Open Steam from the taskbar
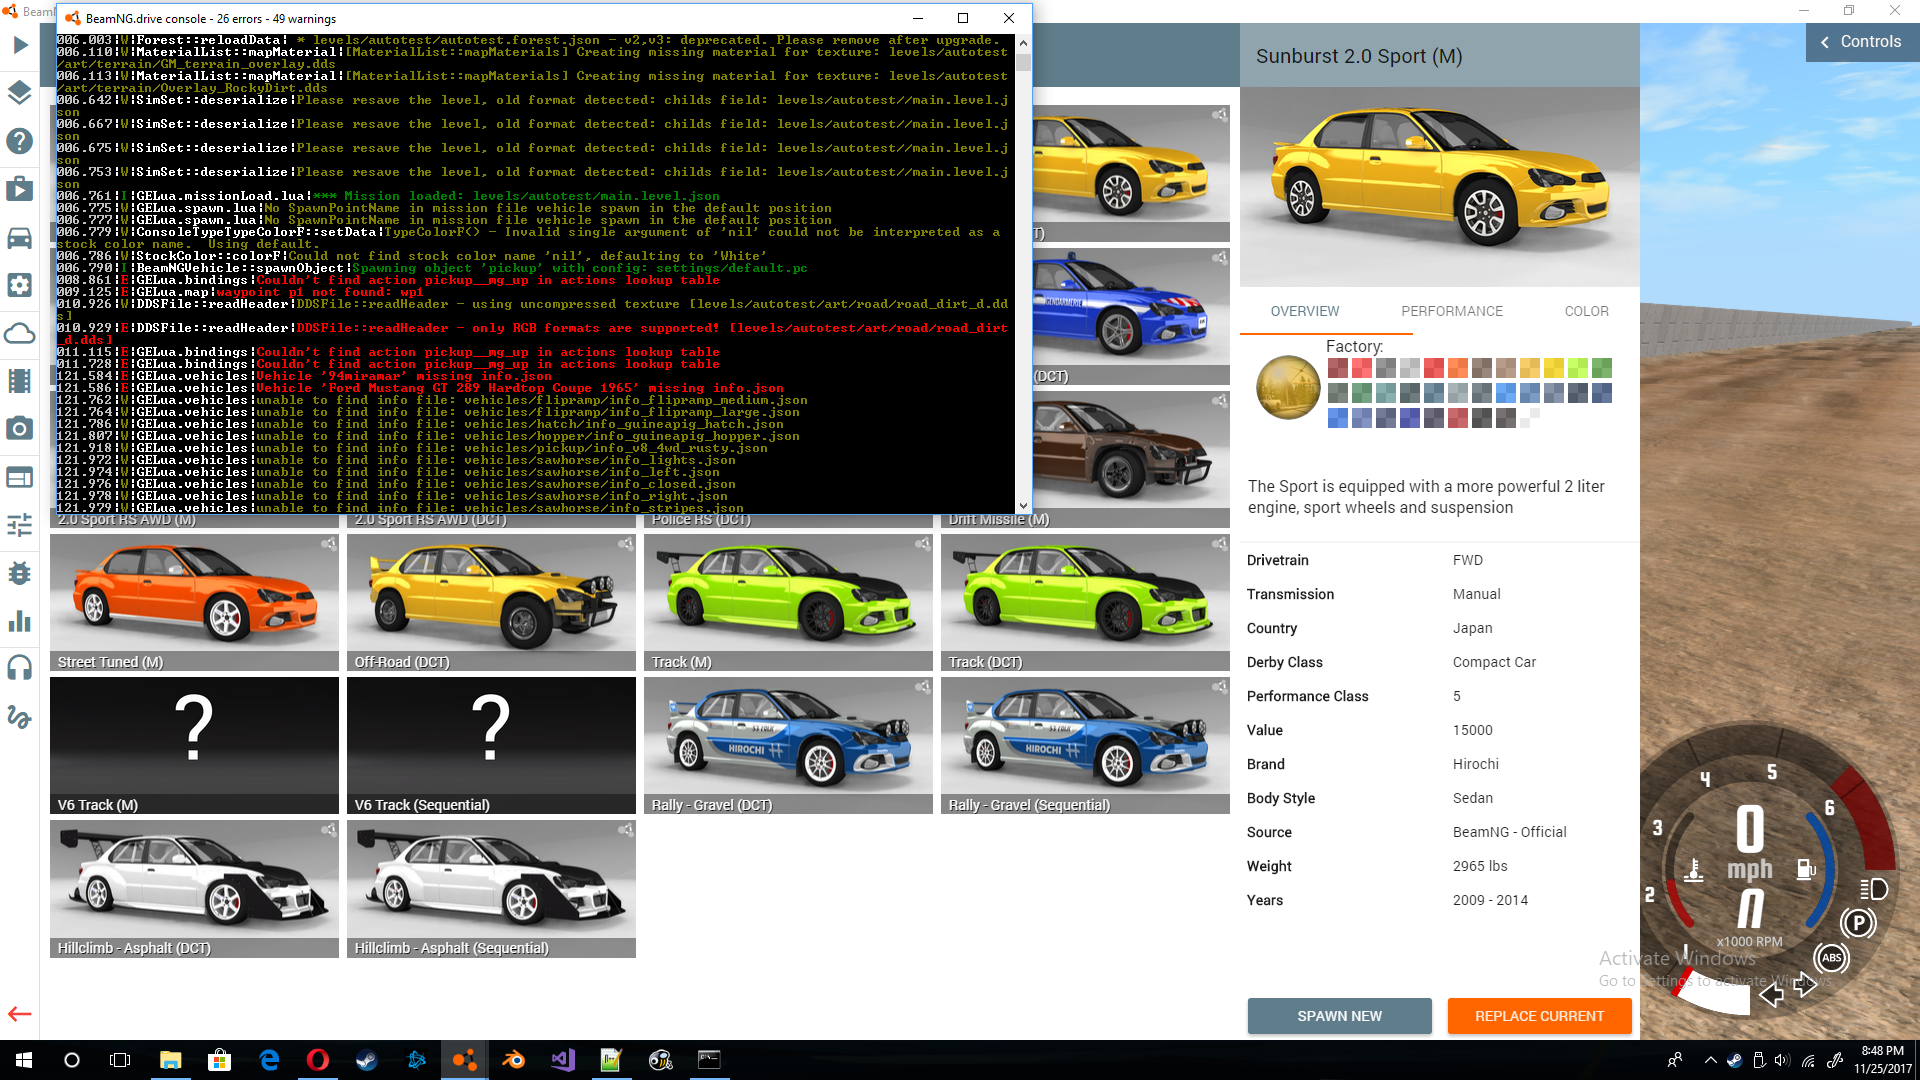Viewport: 1920px width, 1080px height. click(x=367, y=1060)
